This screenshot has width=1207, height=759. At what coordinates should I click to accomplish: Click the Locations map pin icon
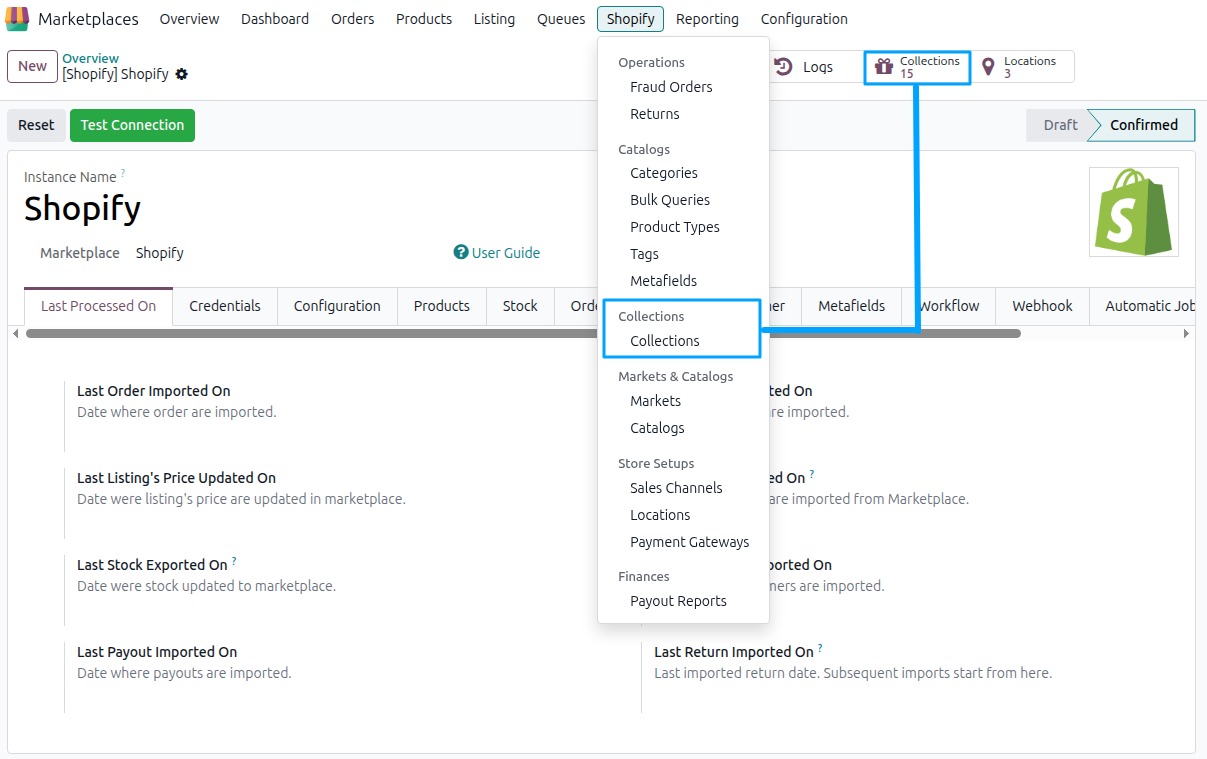pyautogui.click(x=988, y=67)
